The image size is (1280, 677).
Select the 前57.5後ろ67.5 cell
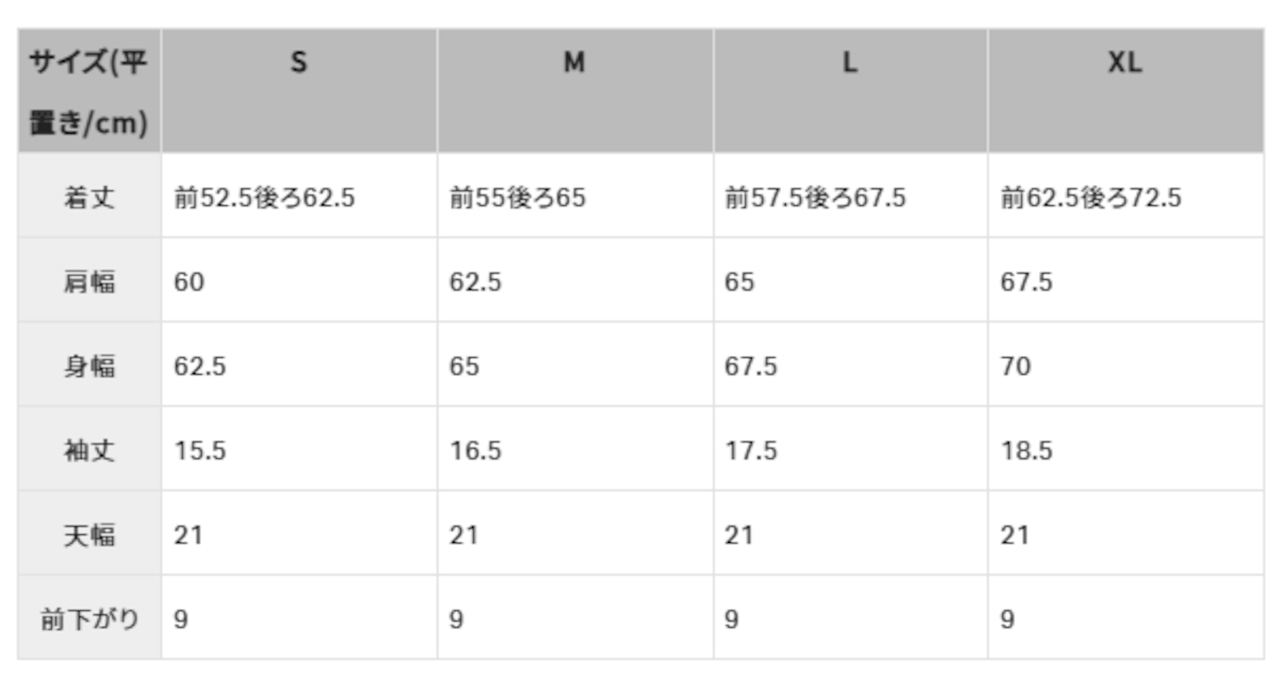(850, 196)
